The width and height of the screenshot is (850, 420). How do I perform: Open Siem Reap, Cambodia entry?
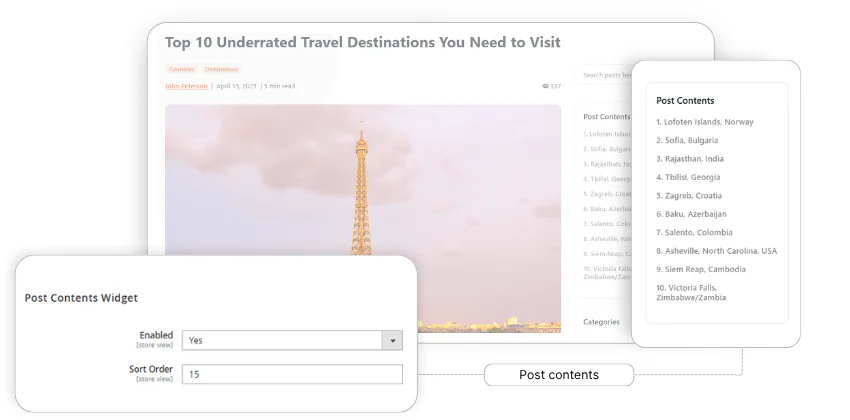coord(700,269)
